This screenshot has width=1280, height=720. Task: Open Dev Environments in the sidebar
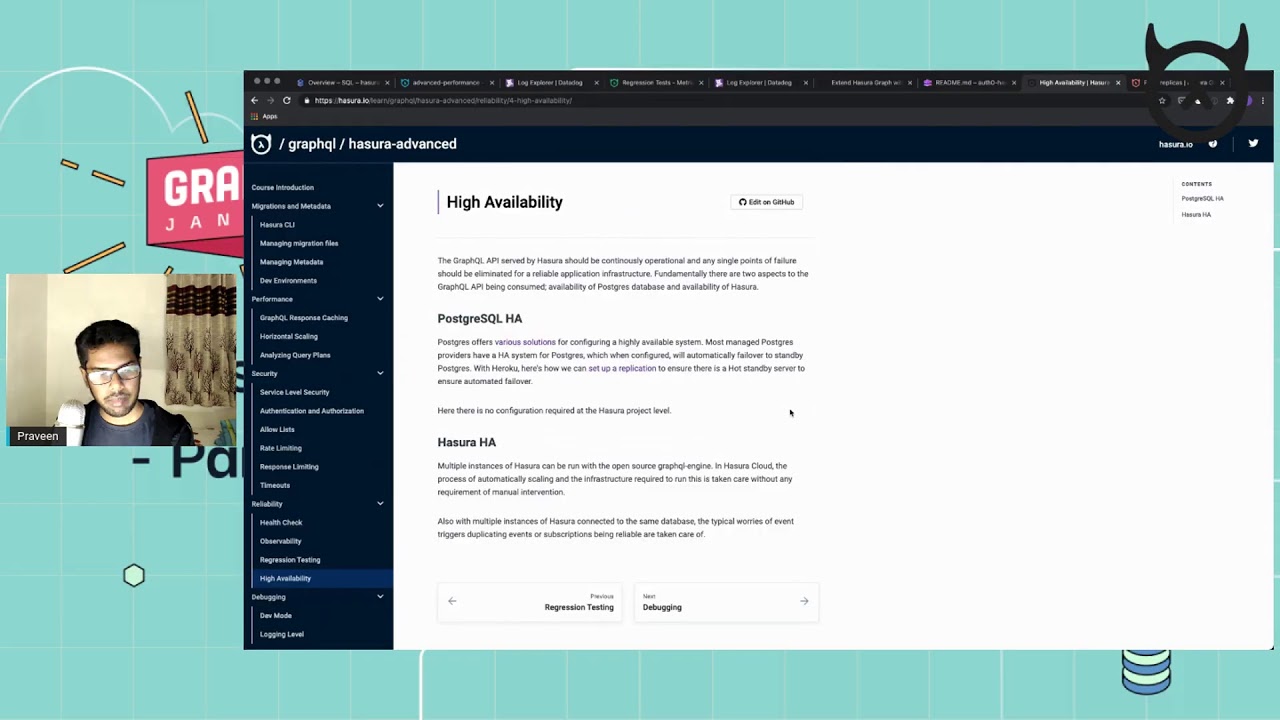(x=288, y=281)
